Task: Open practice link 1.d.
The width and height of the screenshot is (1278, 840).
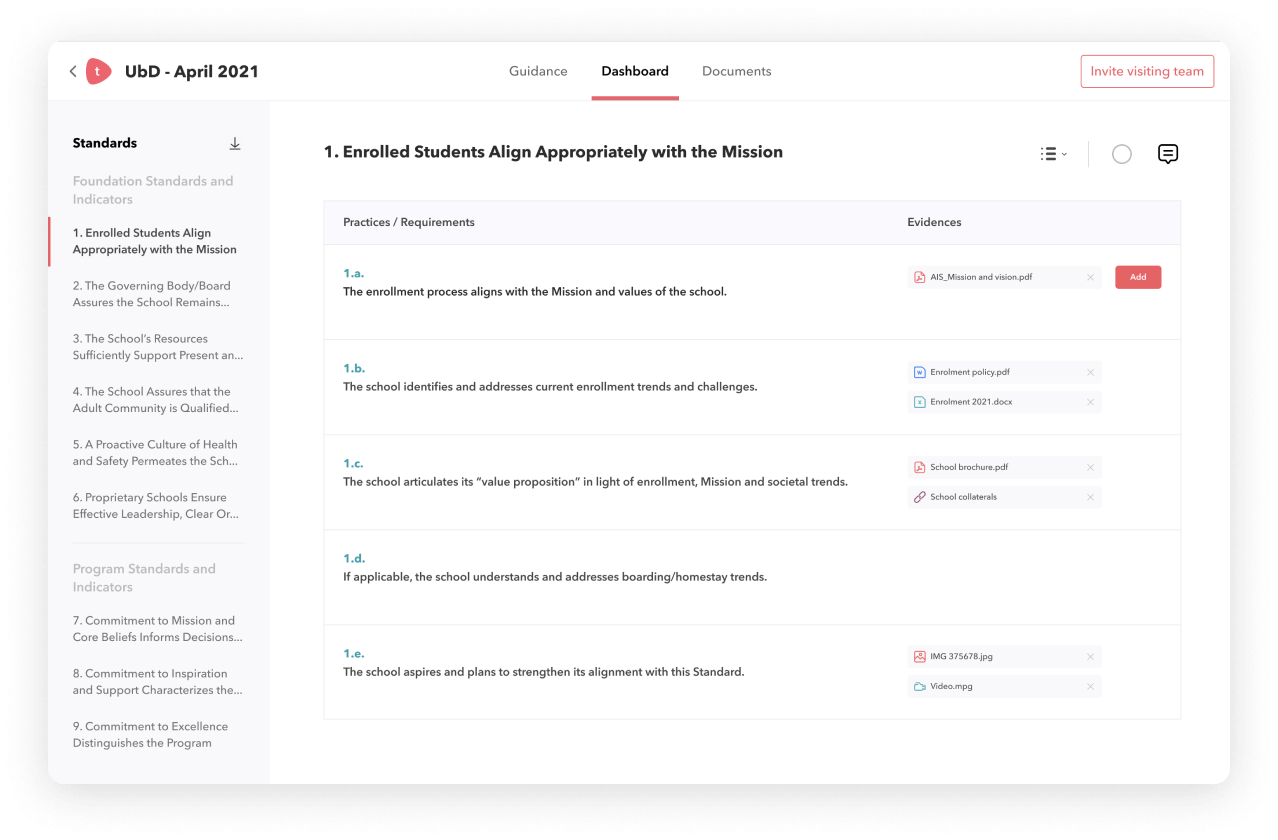Action: 354,558
